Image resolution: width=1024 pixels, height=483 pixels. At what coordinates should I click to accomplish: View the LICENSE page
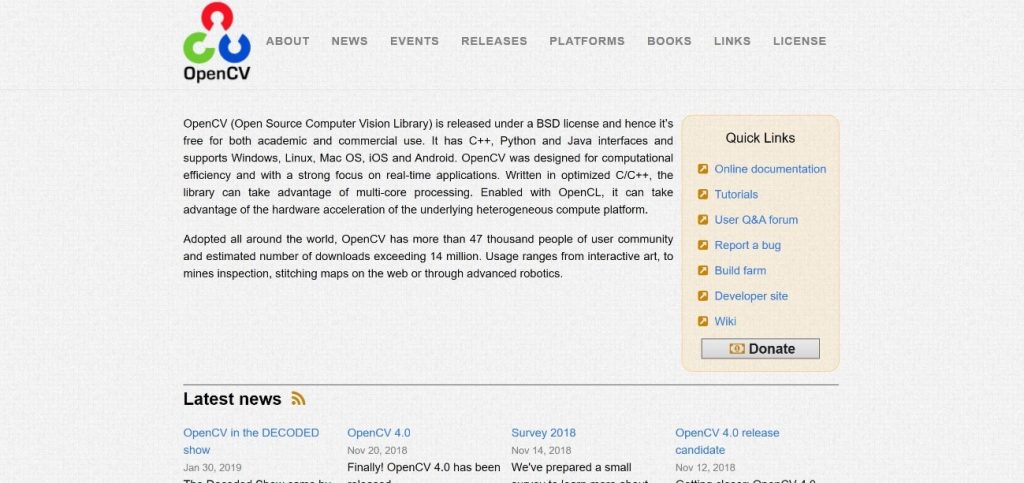click(800, 41)
